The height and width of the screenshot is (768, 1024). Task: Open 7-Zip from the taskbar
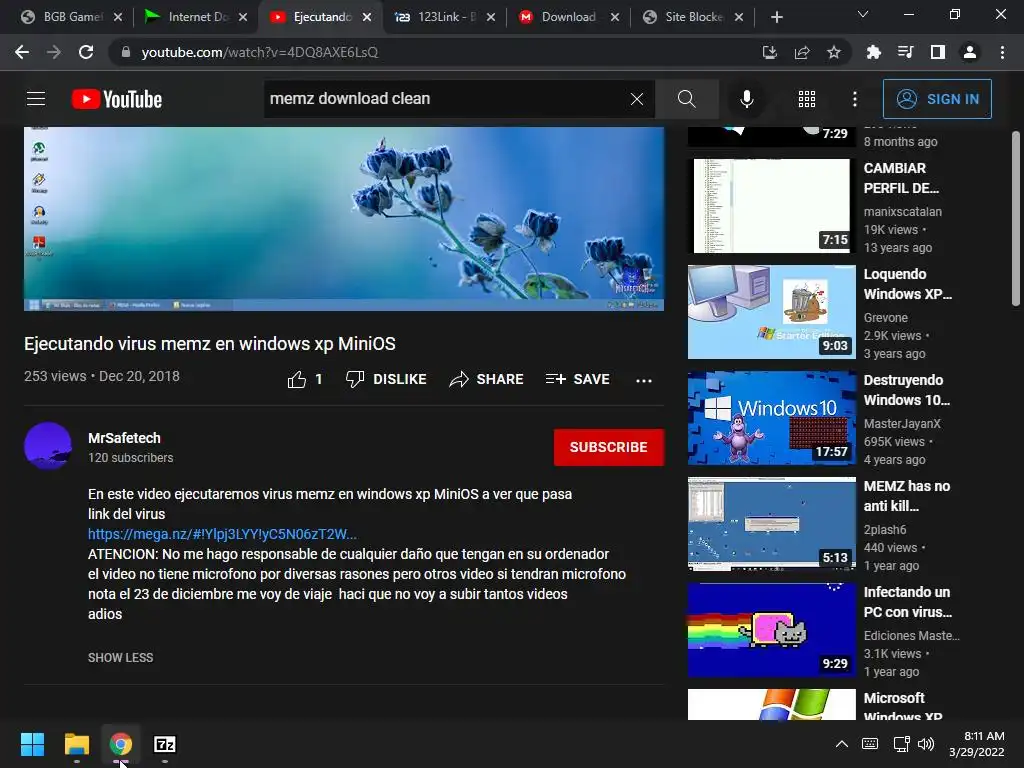(x=165, y=744)
